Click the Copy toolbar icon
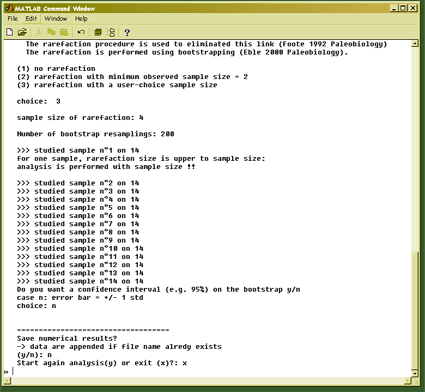This screenshot has width=425, height=392. pyautogui.click(x=51, y=32)
